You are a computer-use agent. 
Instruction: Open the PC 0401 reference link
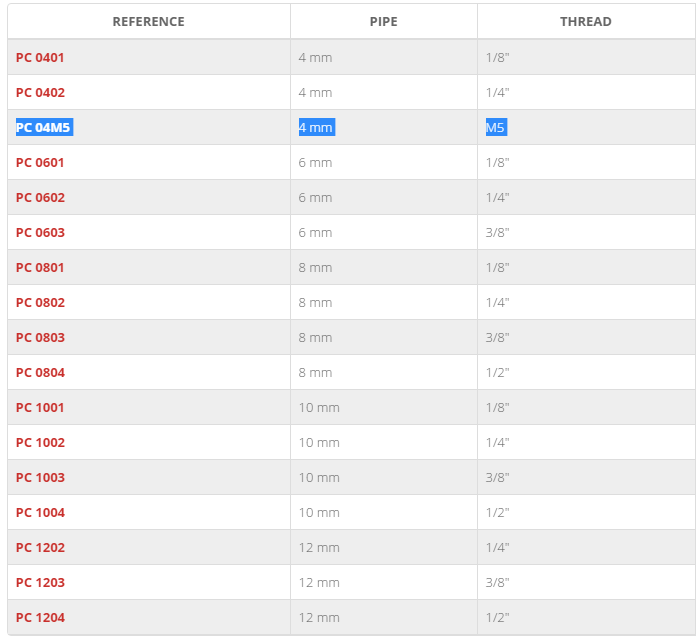coord(40,58)
